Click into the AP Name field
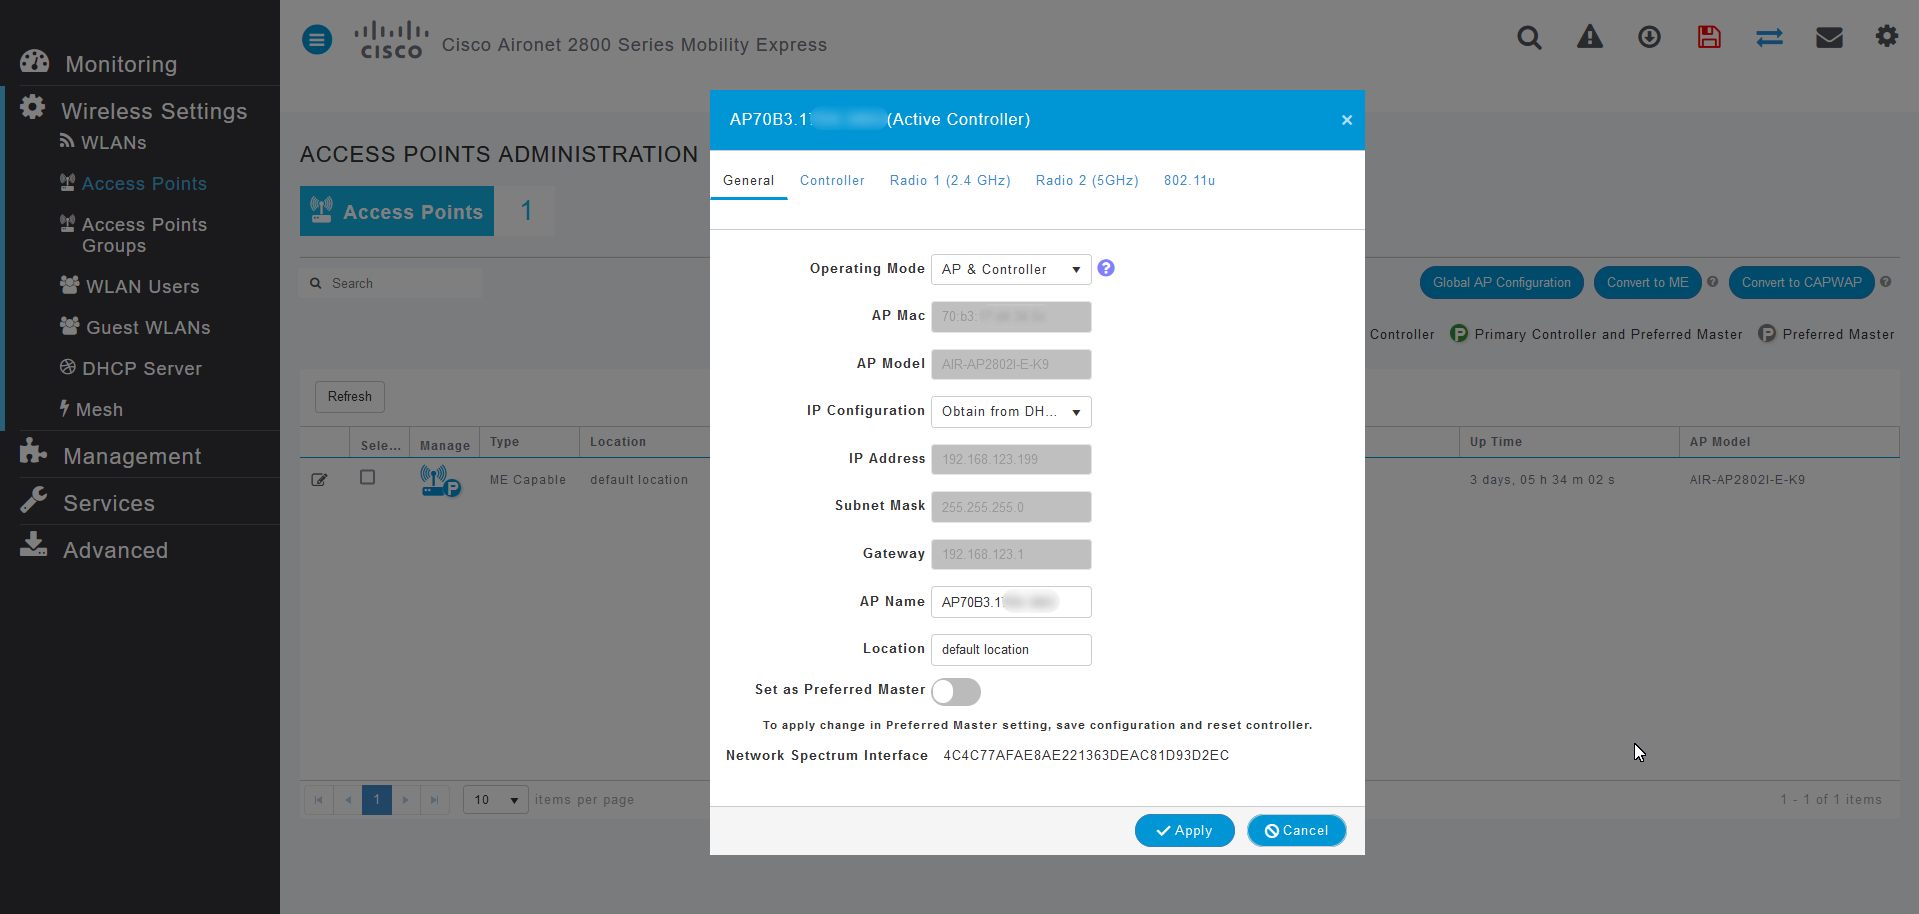Screen dimensions: 1919x914 point(1011,602)
